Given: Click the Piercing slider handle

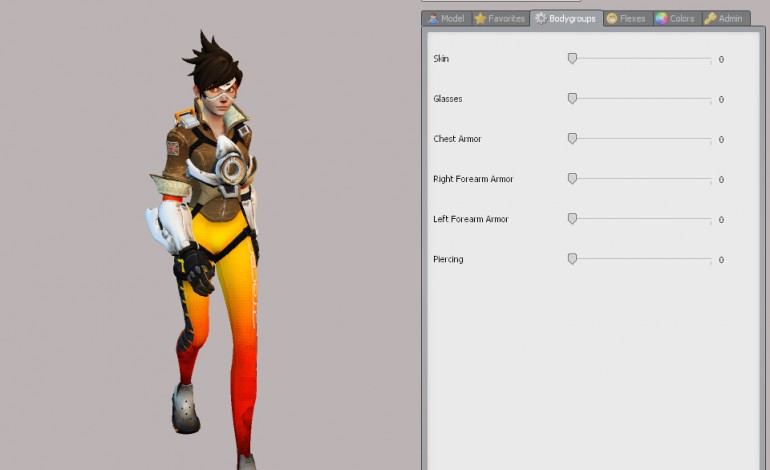Looking at the screenshot, I should click(x=572, y=259).
